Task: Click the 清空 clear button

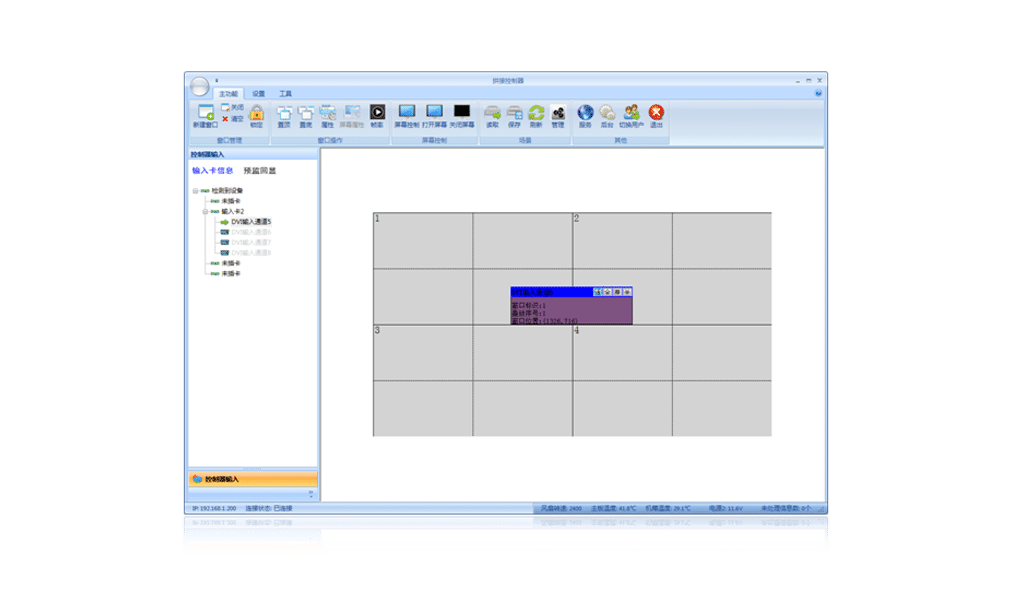Action: pyautogui.click(x=232, y=118)
